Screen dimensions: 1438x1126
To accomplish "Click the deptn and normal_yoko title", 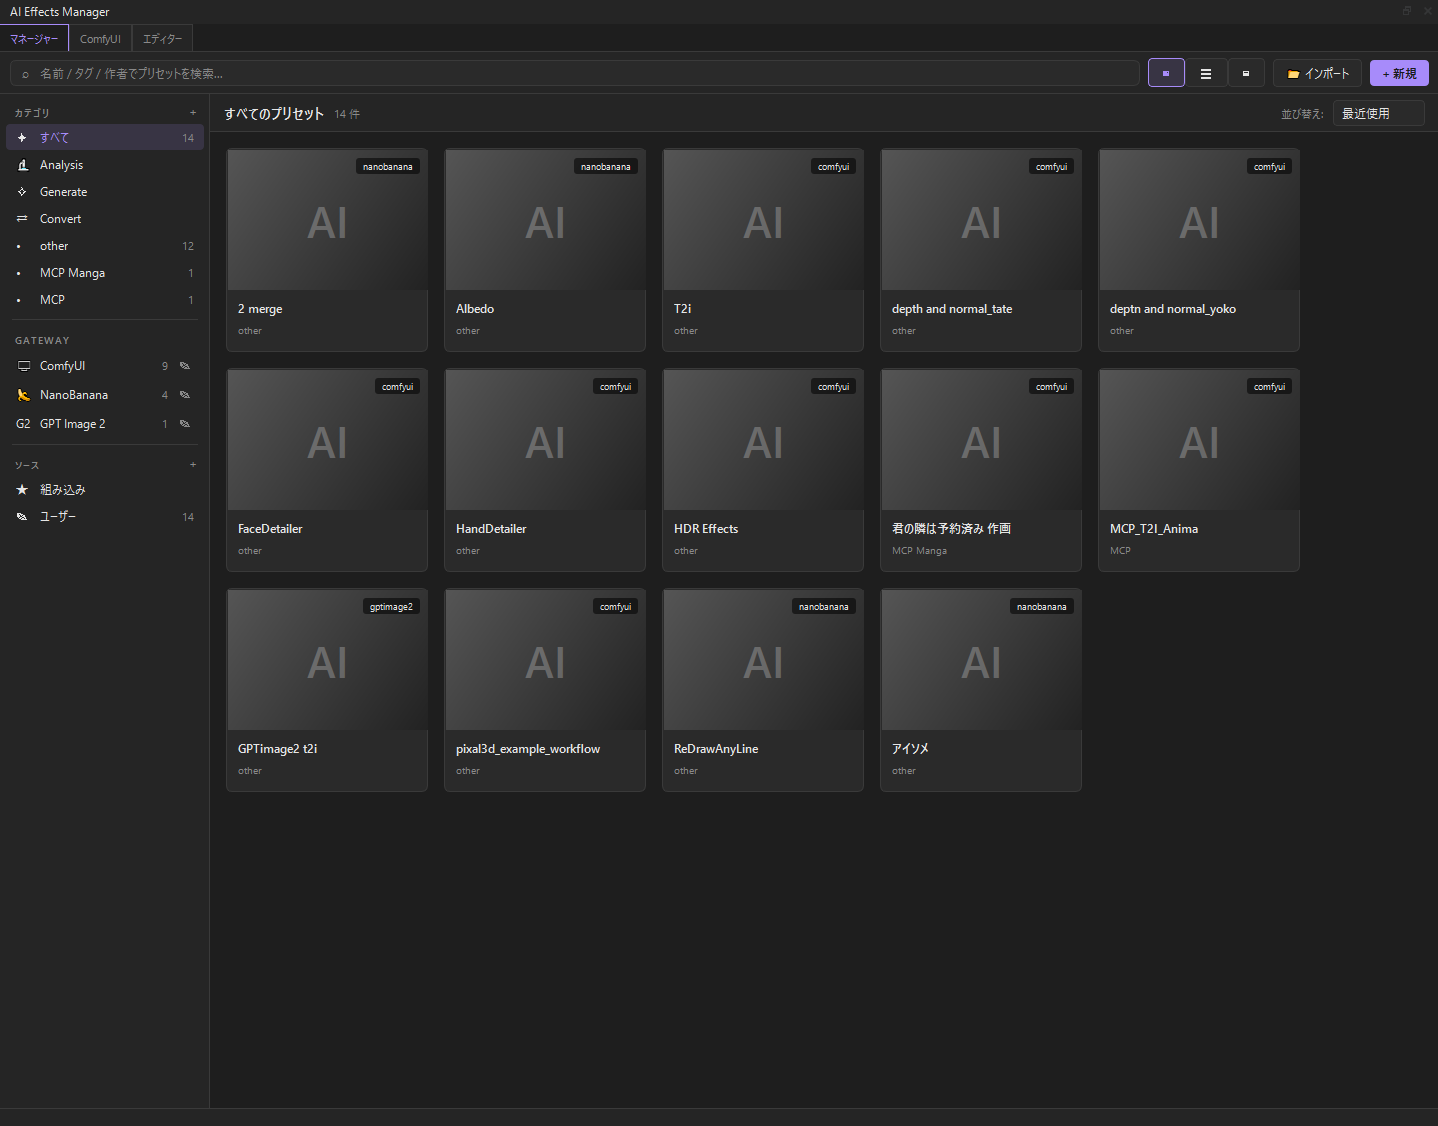I will pos(1173,308).
